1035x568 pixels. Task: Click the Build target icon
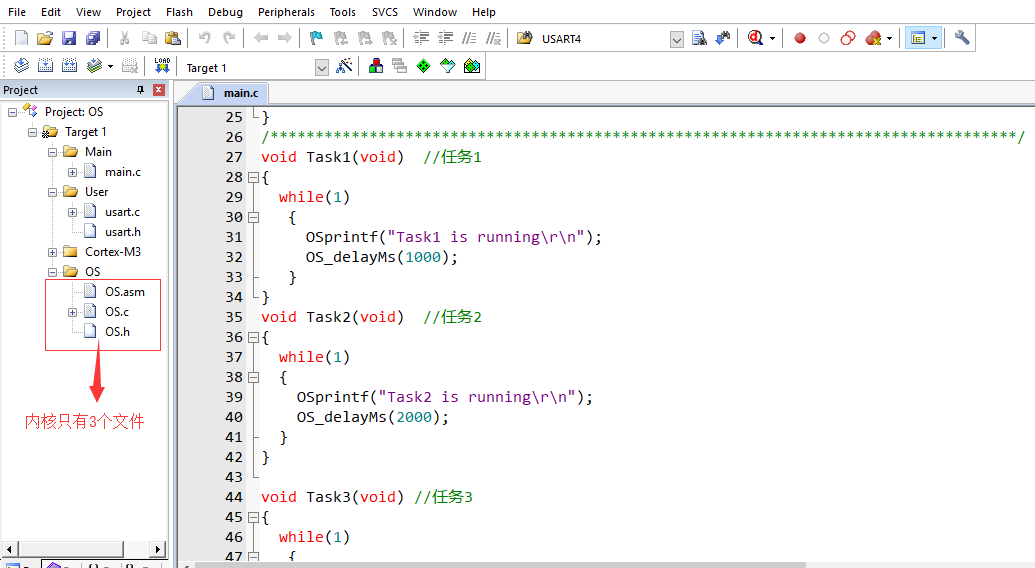click(x=45, y=66)
